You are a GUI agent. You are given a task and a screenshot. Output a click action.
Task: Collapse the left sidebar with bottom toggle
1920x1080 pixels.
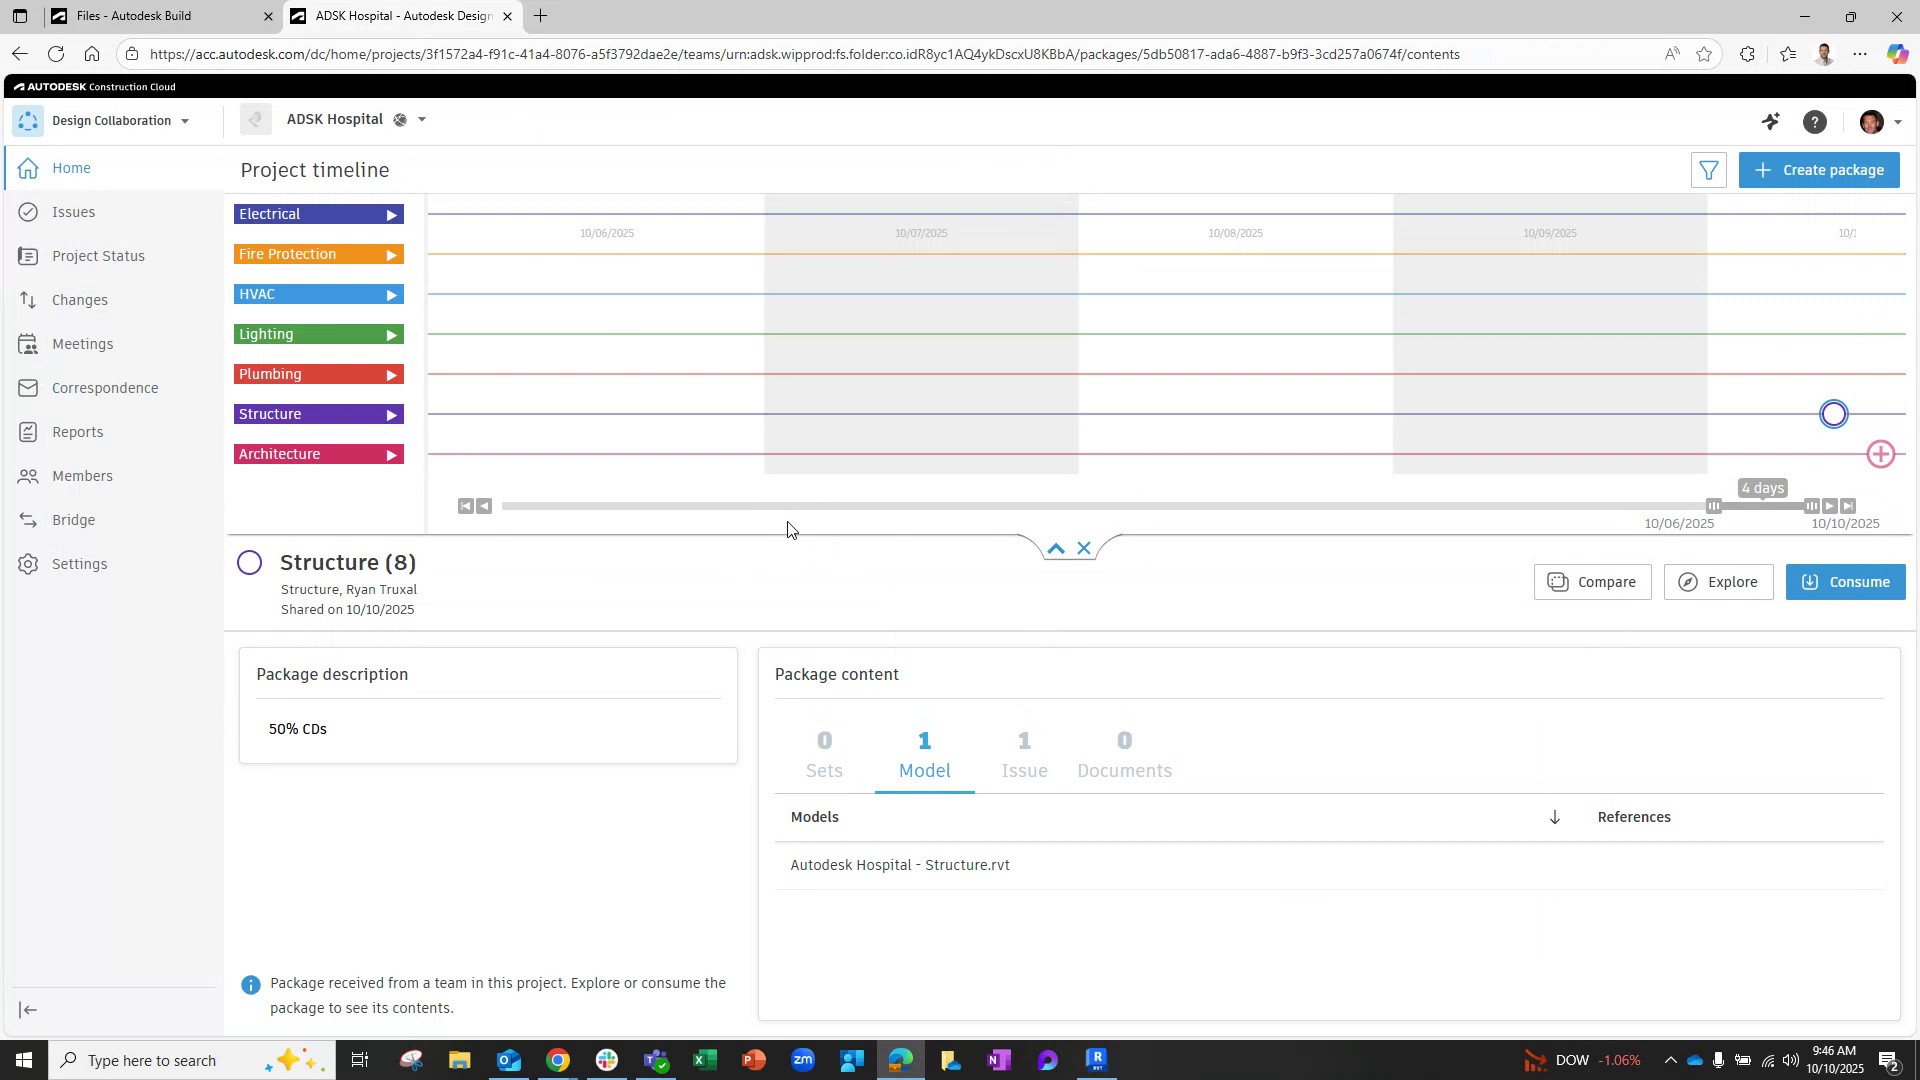click(x=27, y=1010)
